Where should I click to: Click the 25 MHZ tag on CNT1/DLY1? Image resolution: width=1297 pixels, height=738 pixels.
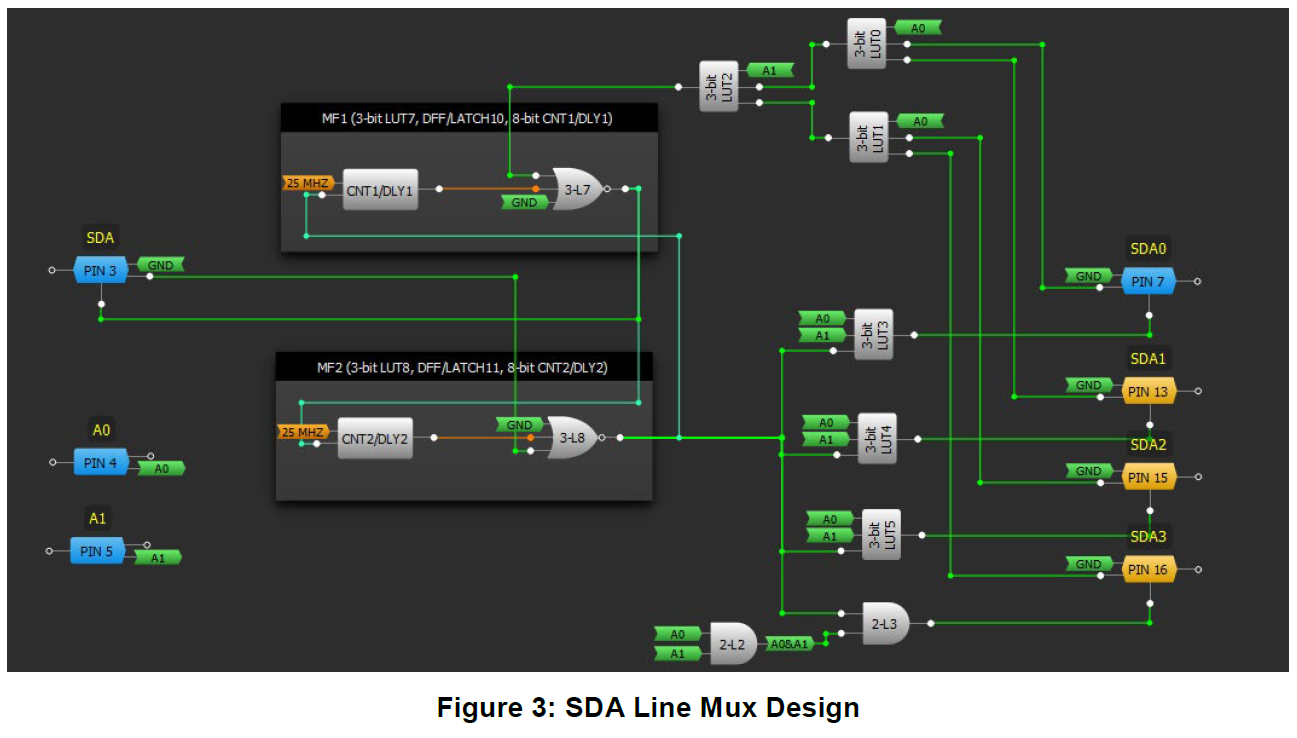tap(308, 183)
